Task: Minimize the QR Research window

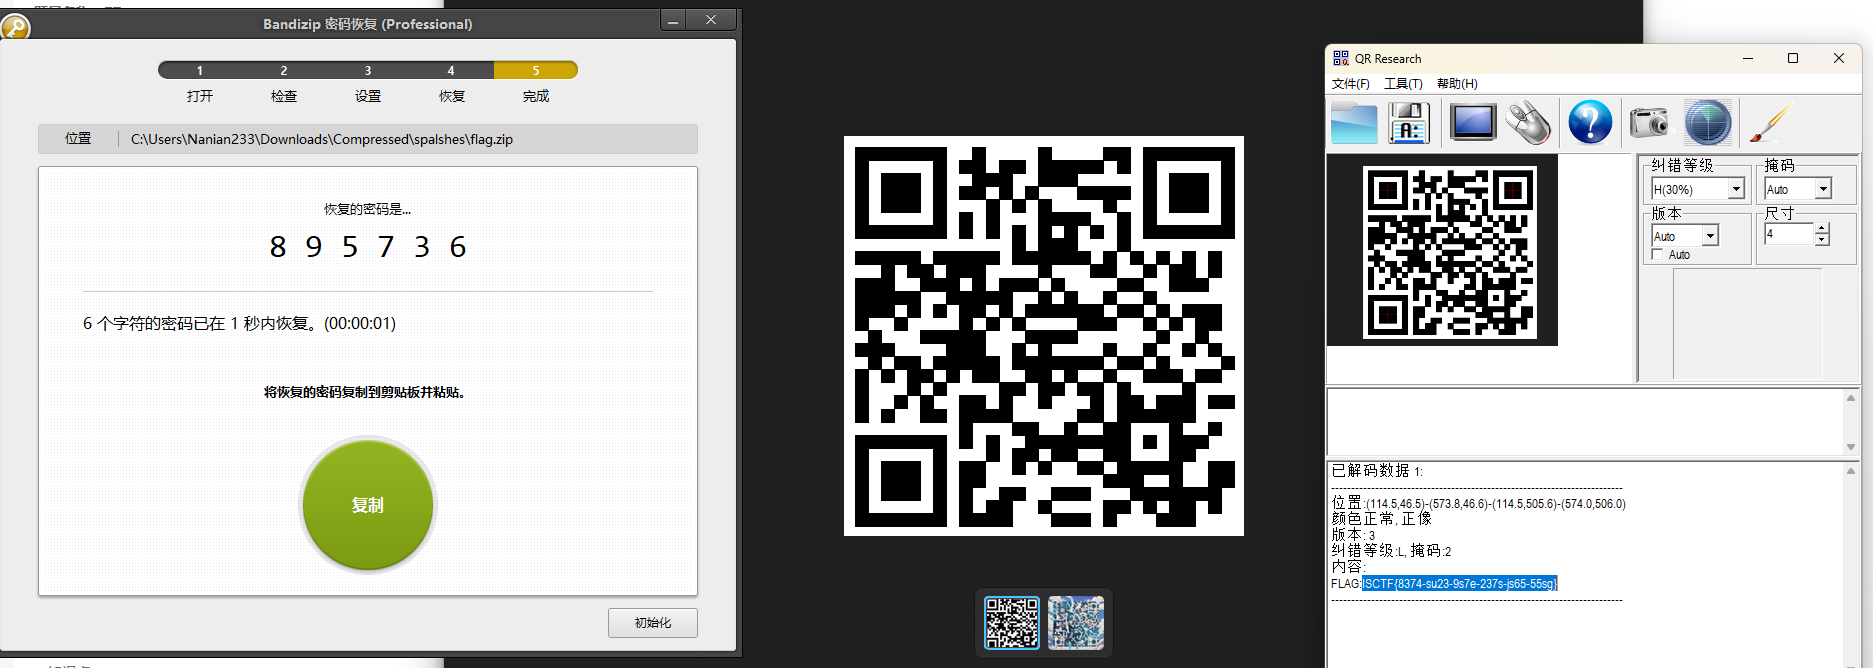Action: pyautogui.click(x=1748, y=58)
